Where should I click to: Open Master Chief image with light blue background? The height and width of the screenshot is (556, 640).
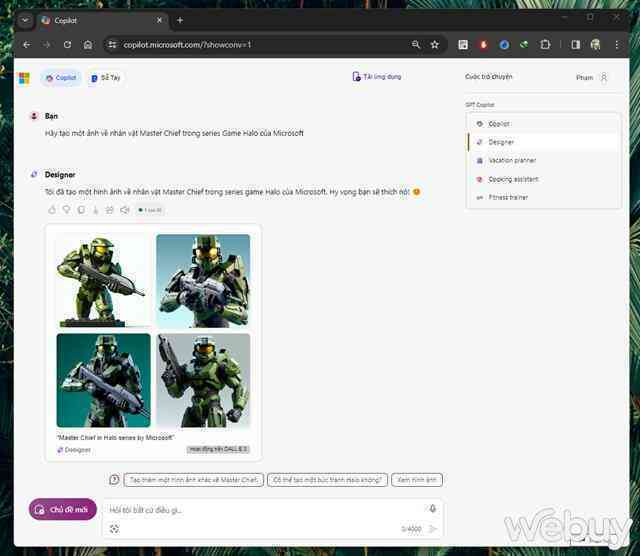click(203, 281)
